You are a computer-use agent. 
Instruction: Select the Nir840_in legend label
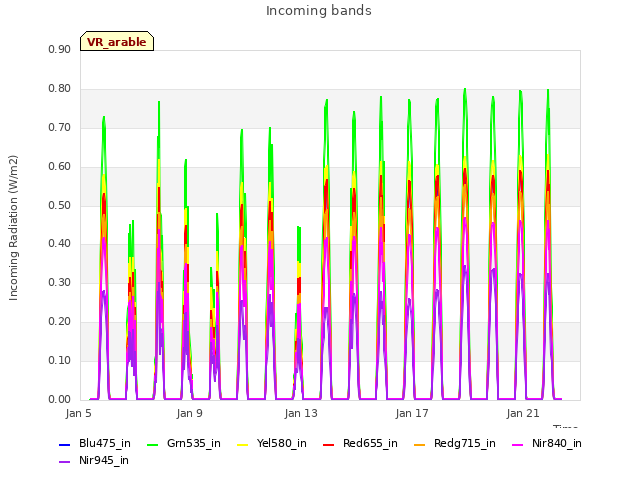[557, 444]
